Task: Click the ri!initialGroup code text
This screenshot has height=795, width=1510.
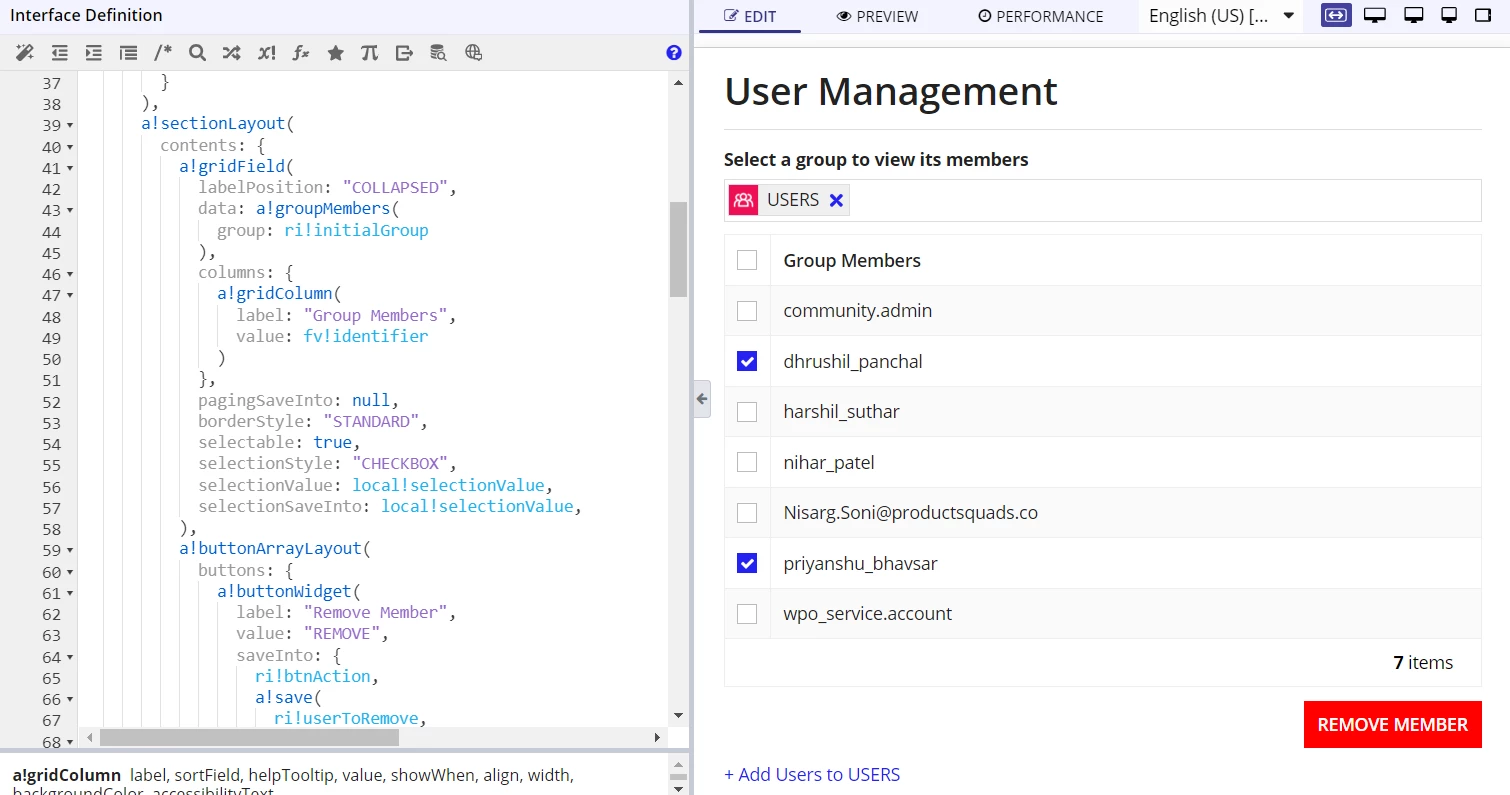Action: pos(356,230)
